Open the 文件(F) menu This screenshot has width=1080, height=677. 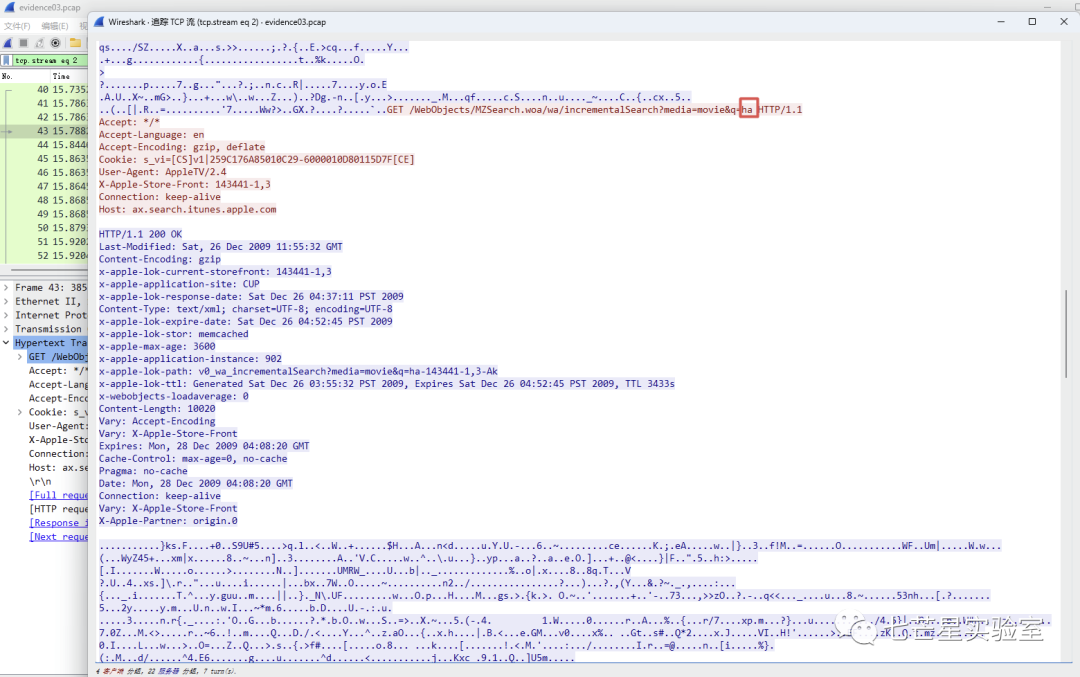point(17,26)
